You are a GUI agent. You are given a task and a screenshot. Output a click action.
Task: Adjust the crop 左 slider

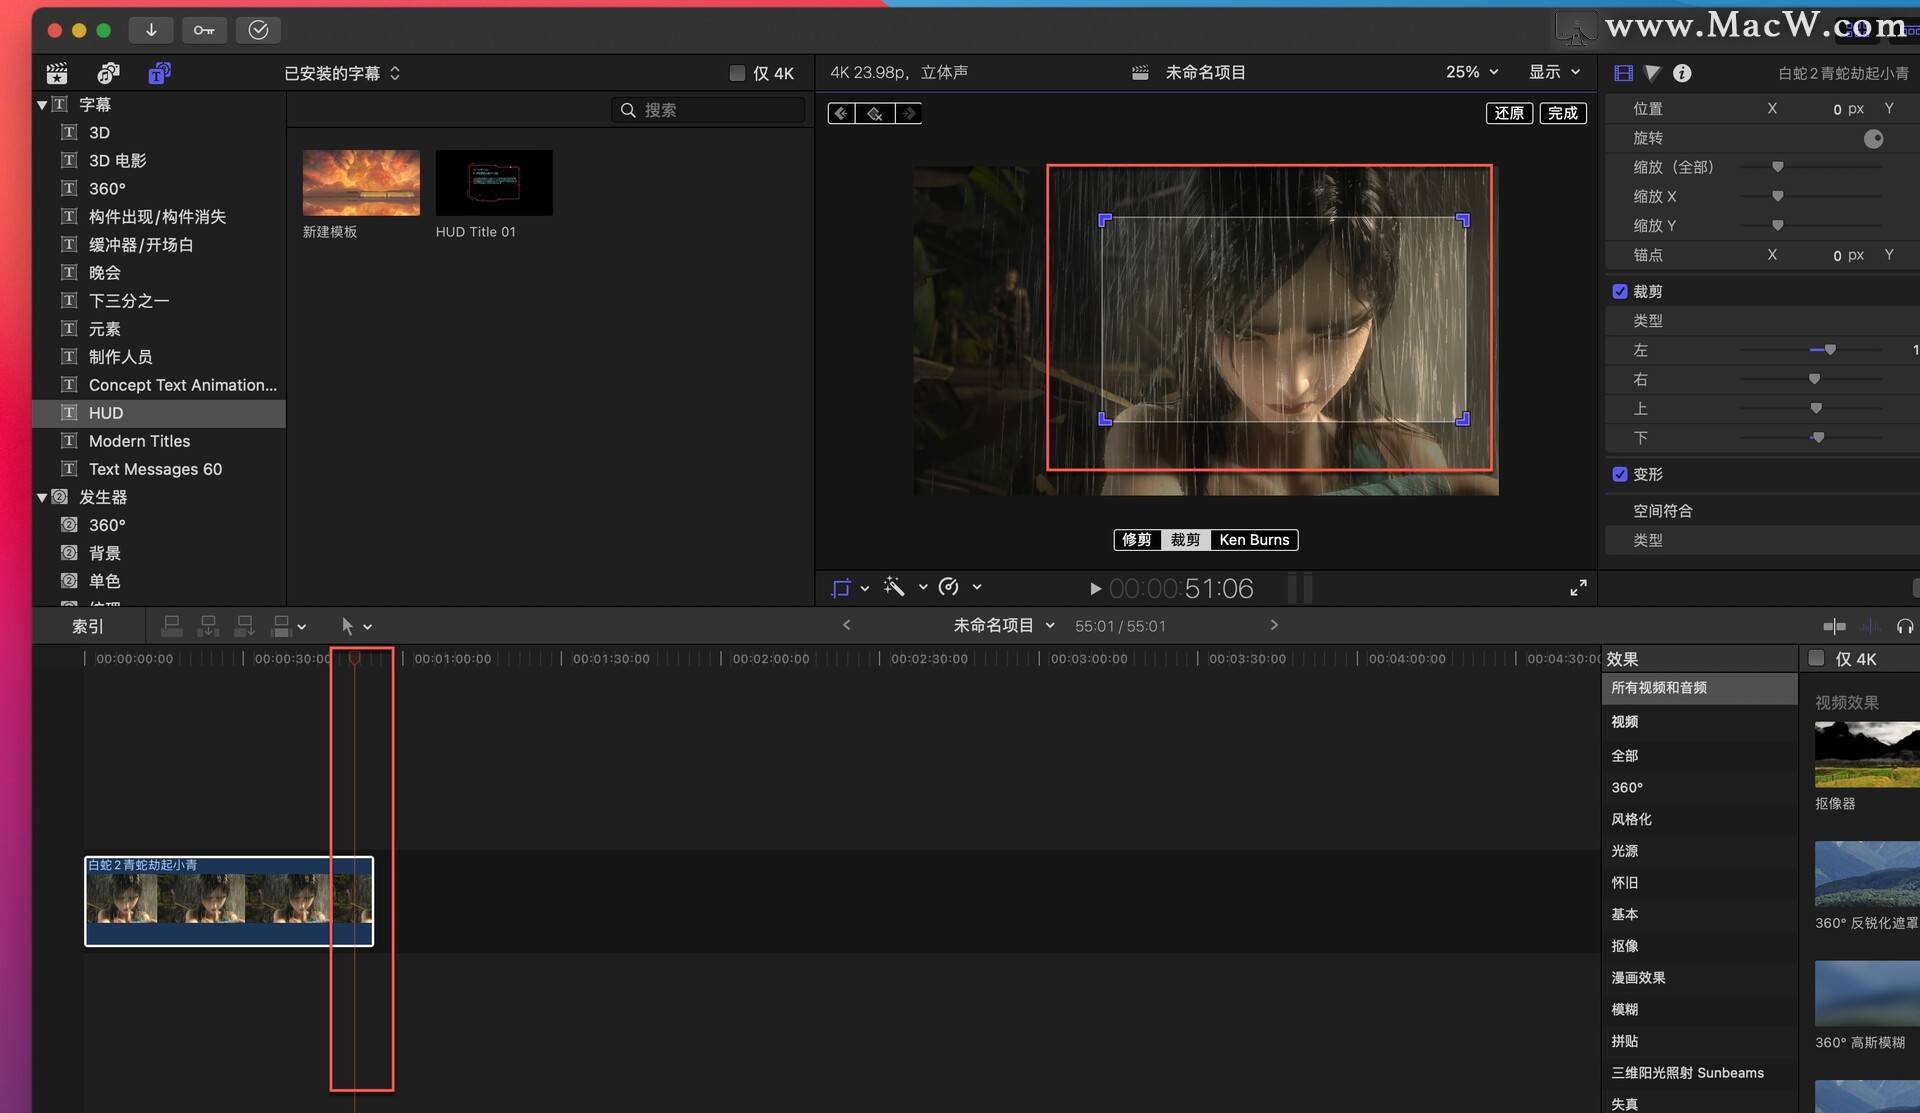1829,350
